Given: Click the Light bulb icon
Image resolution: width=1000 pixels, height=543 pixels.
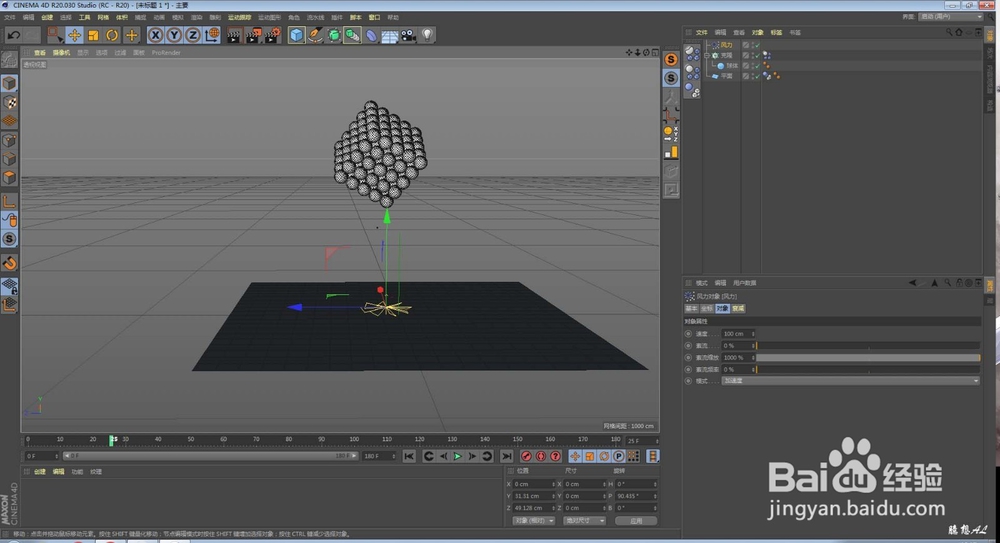Looking at the screenshot, I should click(x=427, y=35).
